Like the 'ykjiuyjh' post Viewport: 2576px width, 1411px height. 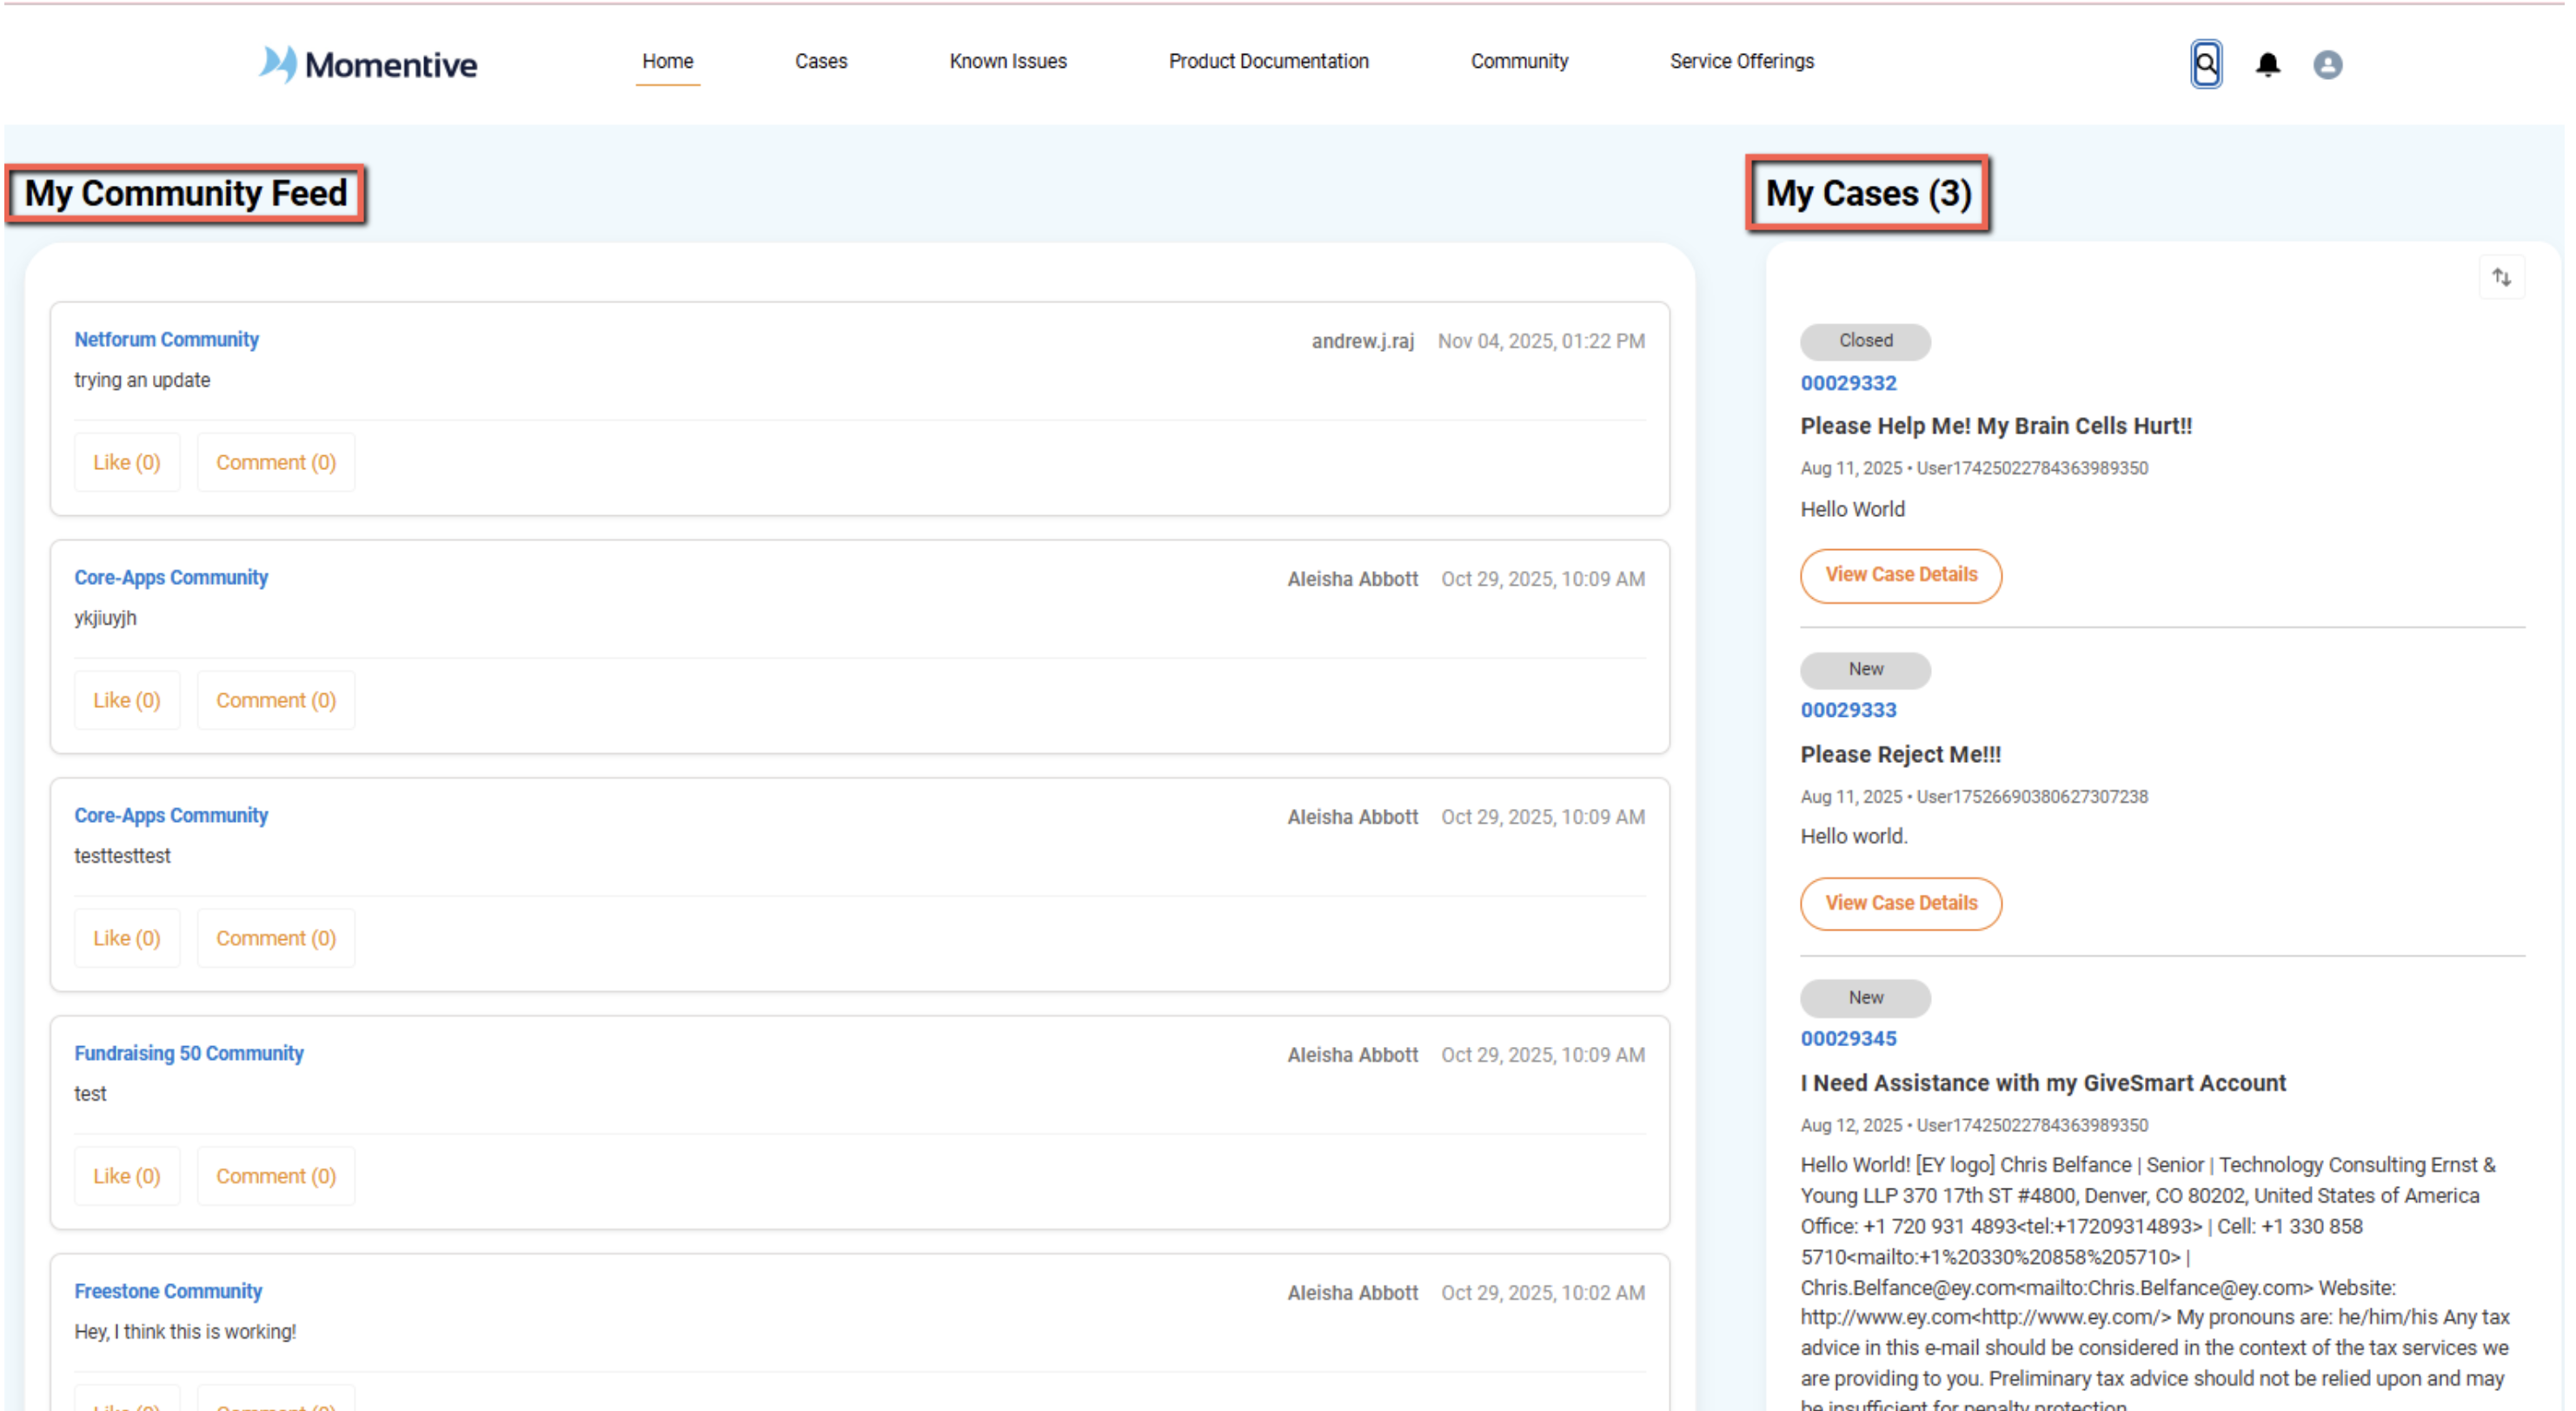[127, 700]
